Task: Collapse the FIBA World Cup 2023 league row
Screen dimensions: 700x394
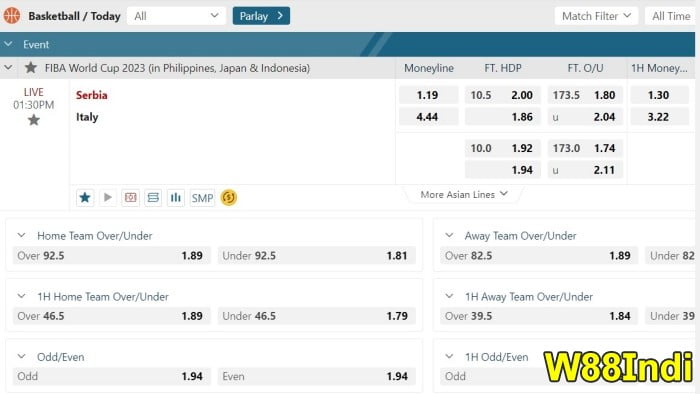Action: click(8, 68)
